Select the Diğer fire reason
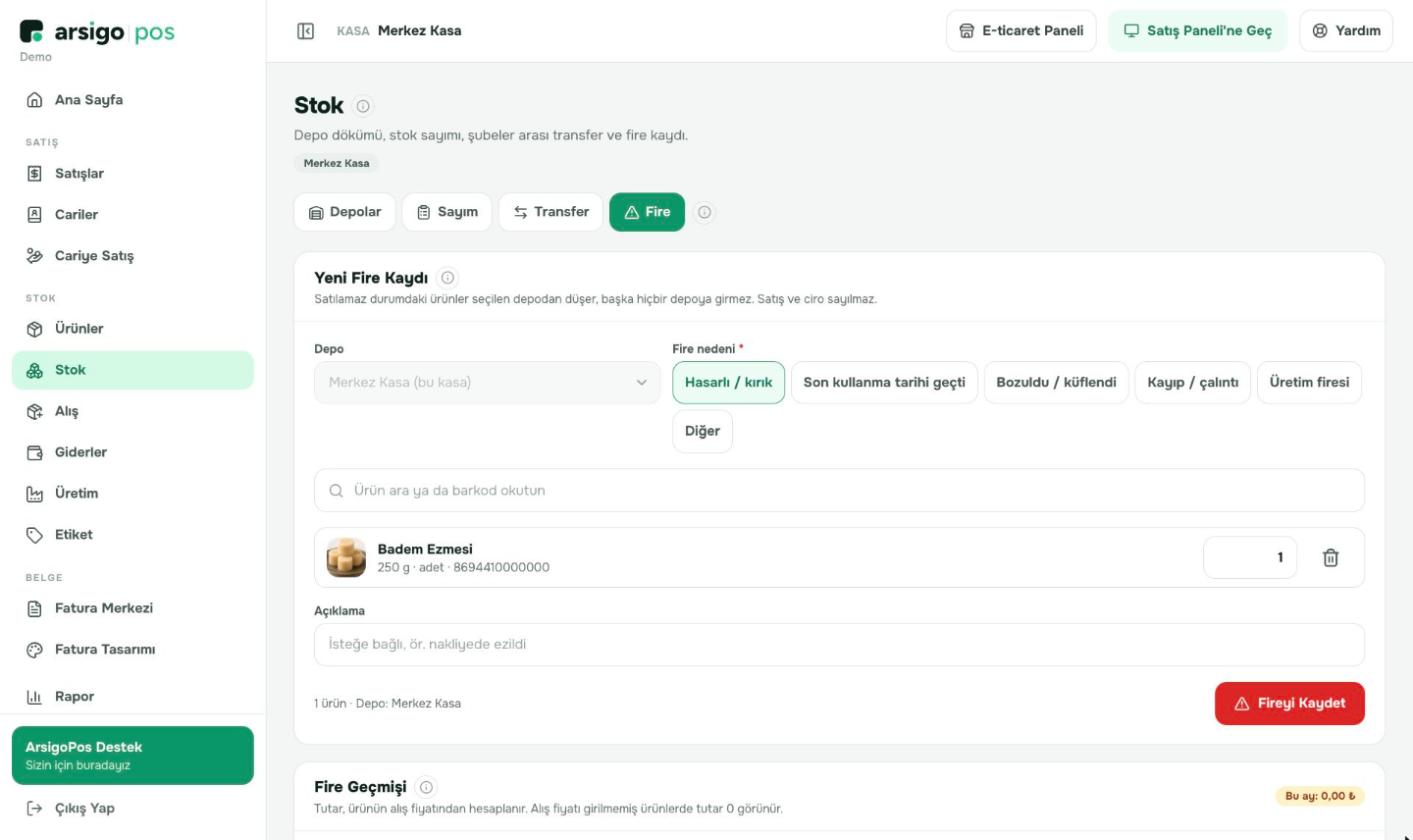 [702, 432]
